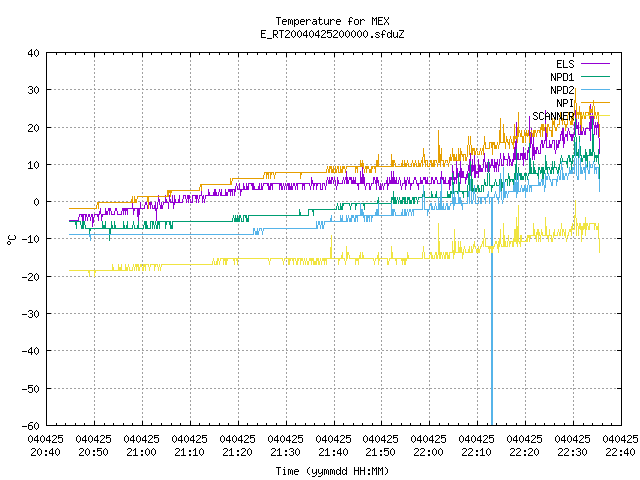Click the purple ELS legend line sample

pyautogui.click(x=595, y=64)
